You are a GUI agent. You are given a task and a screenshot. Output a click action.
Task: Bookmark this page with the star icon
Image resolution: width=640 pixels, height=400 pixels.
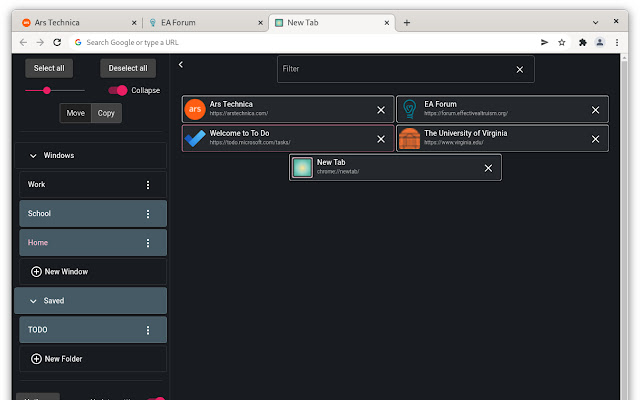point(562,42)
